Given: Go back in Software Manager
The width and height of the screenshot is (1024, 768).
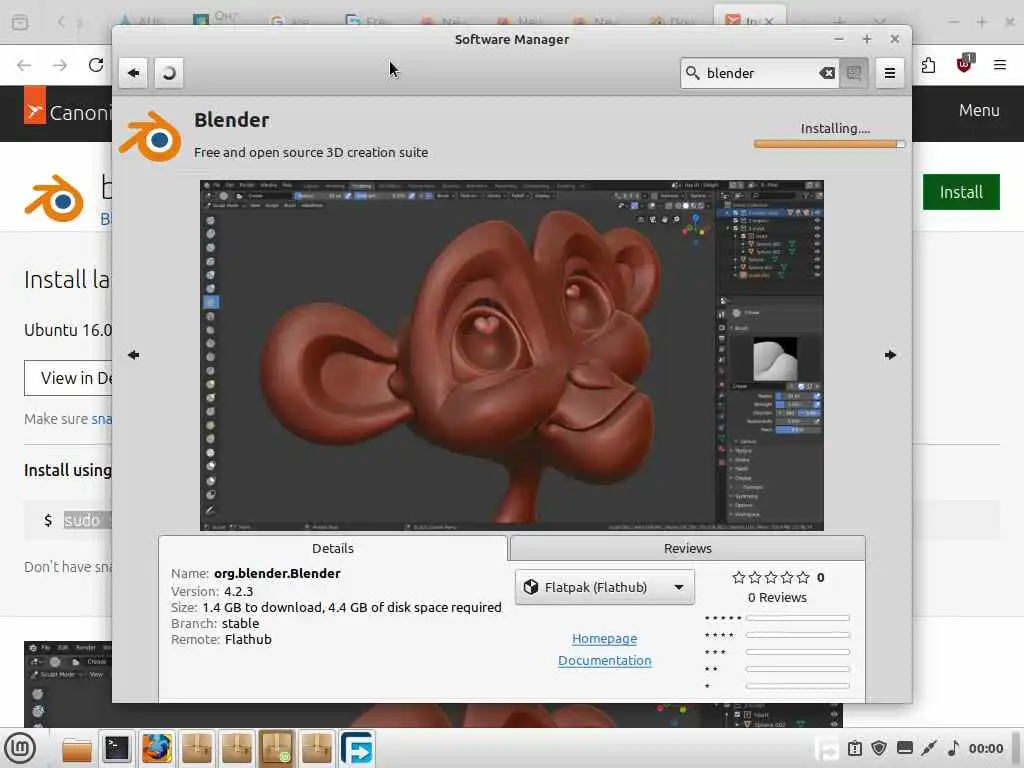Looking at the screenshot, I should [134, 73].
